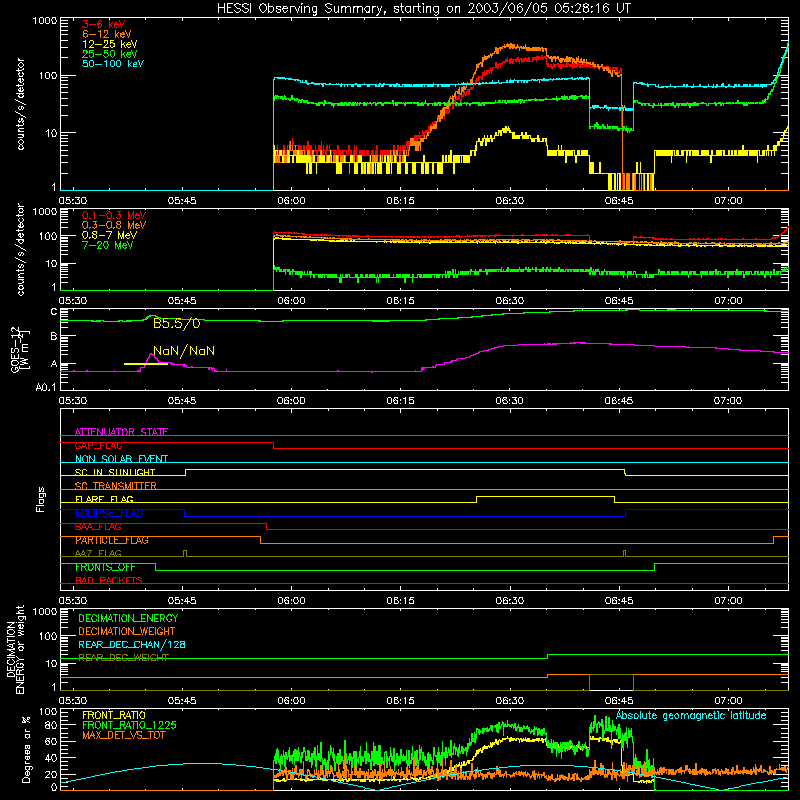Click the DECIMATION ENERGY or weight axis label
800x800 pixels.
coord(15,649)
